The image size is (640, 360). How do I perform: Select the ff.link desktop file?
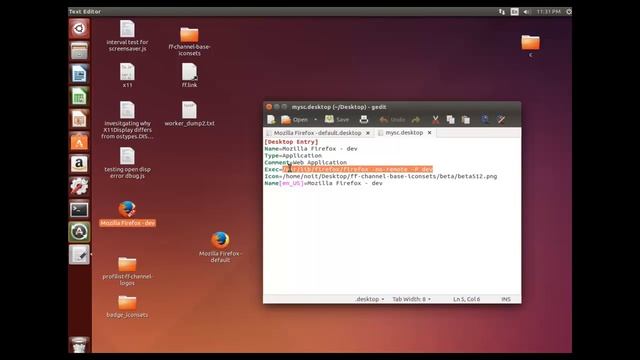[189, 76]
